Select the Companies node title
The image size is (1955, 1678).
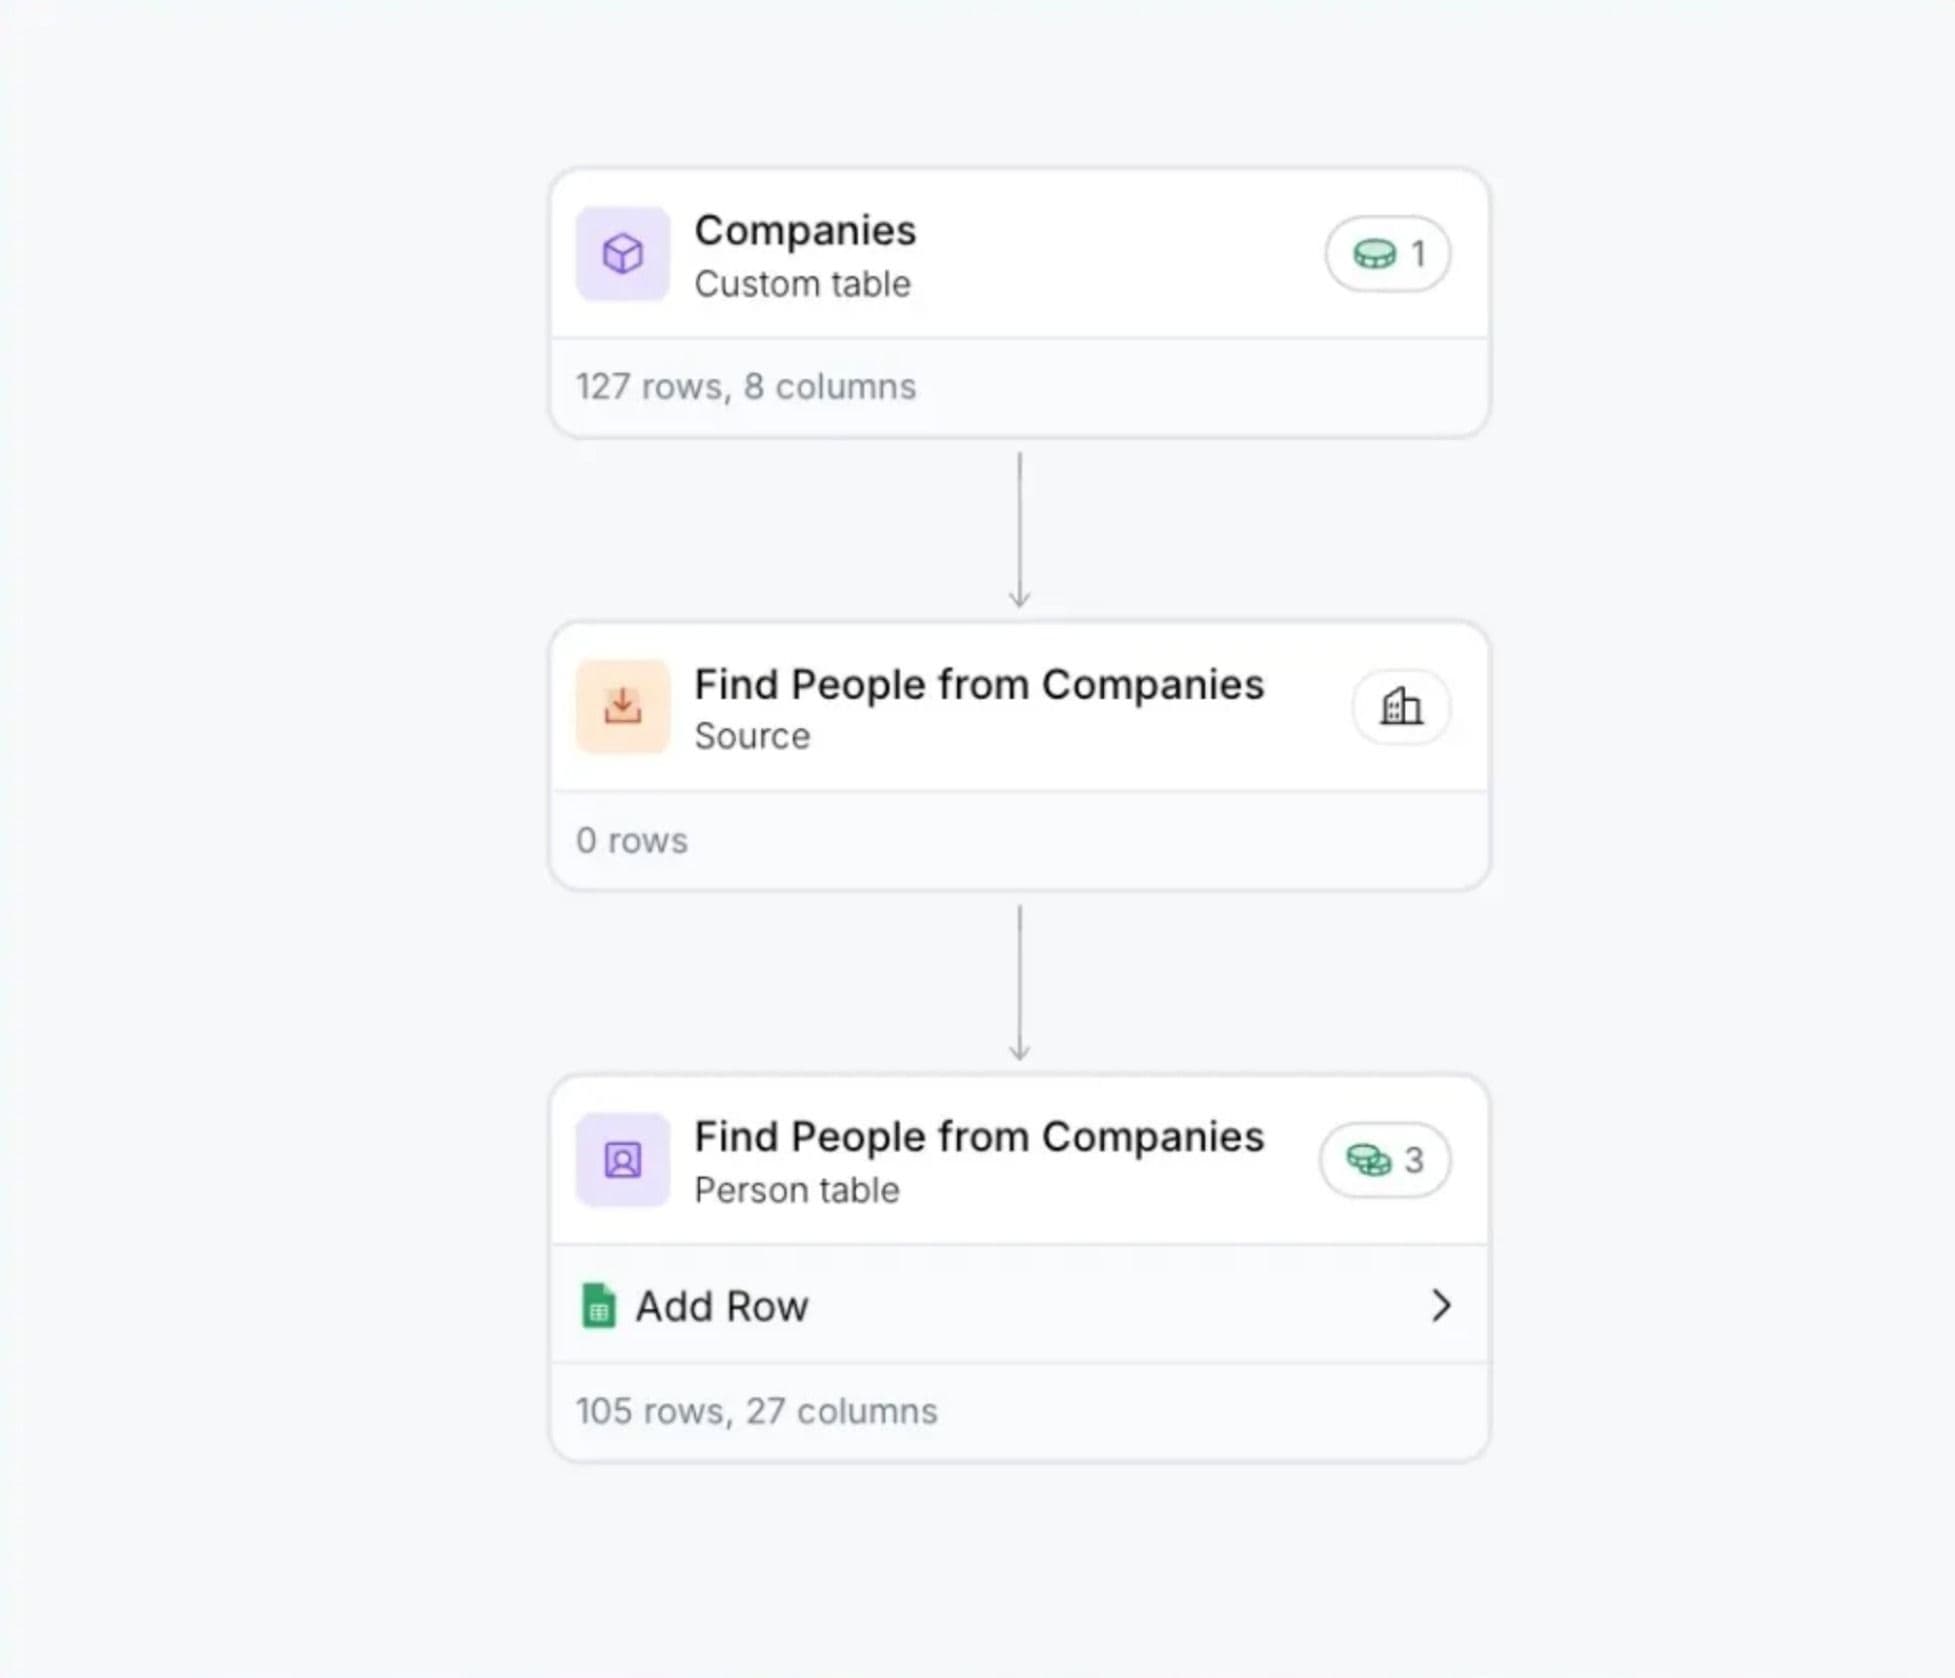[805, 231]
